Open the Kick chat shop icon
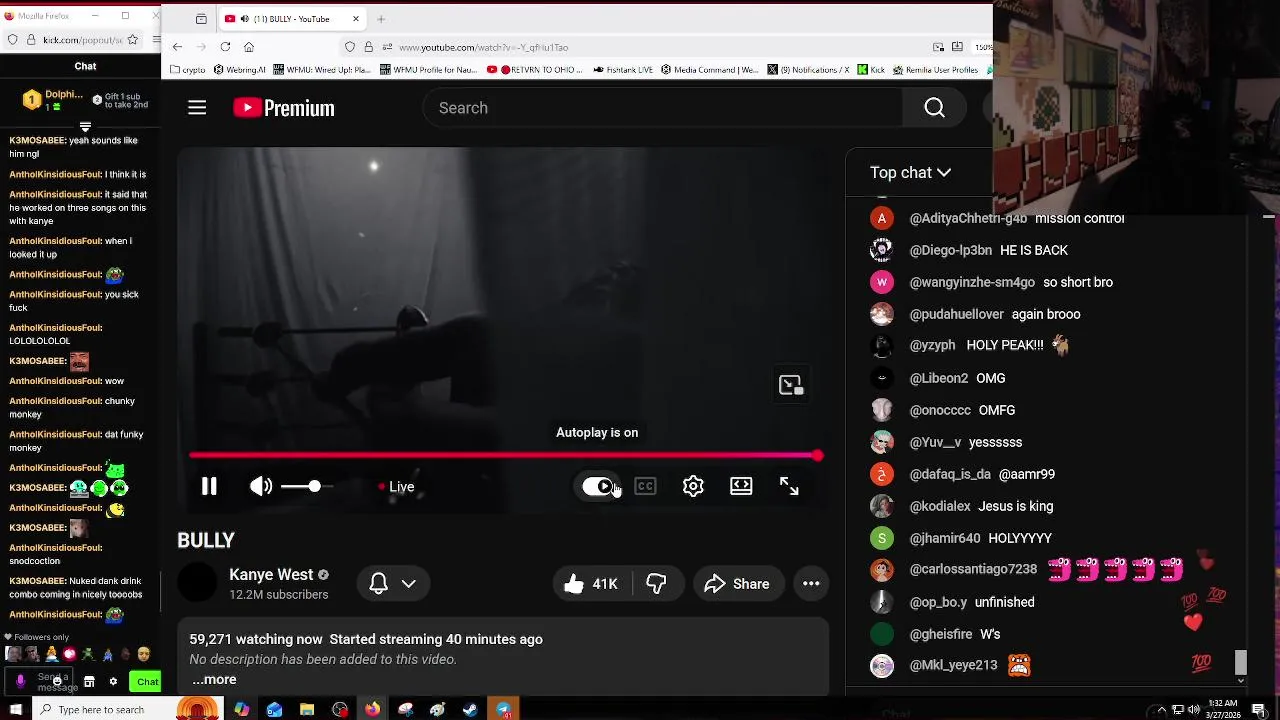This screenshot has width=1280, height=720. (x=89, y=682)
